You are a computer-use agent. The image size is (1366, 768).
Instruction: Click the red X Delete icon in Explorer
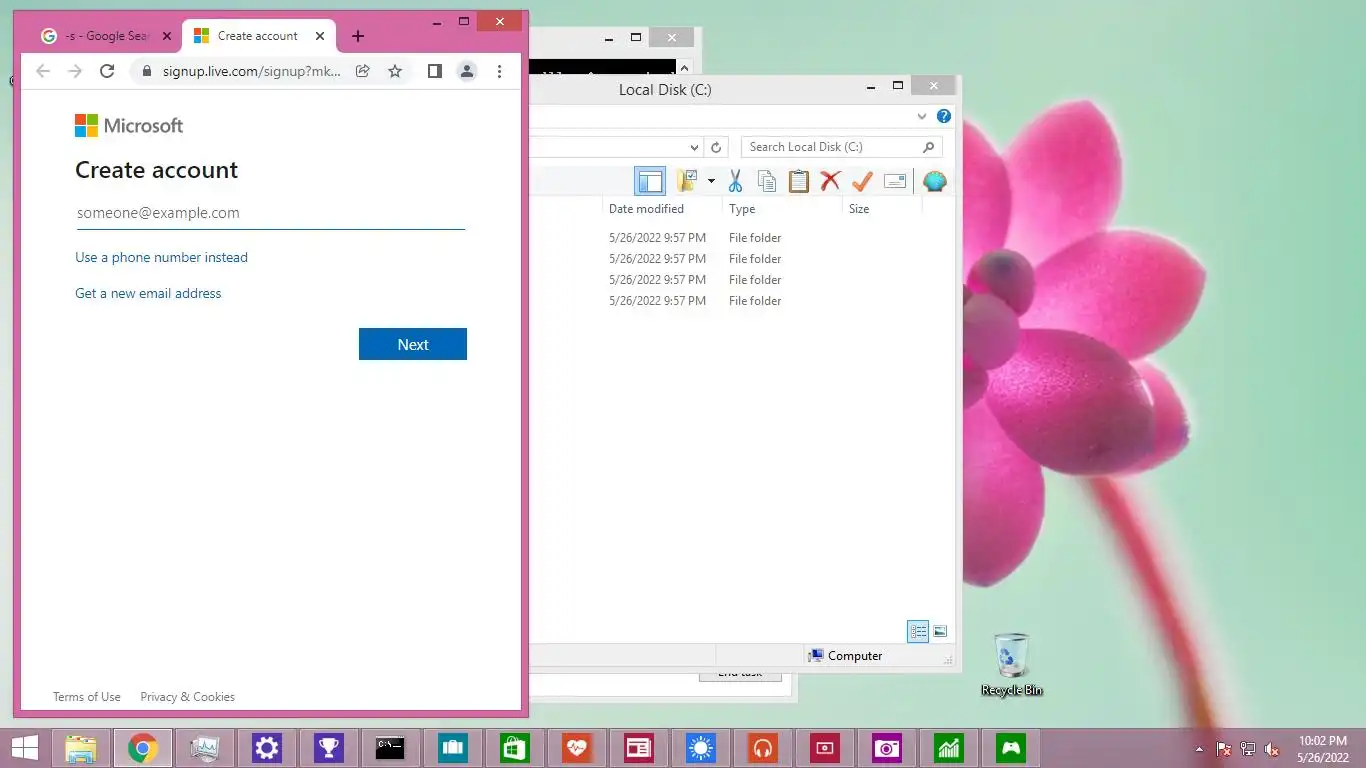tap(830, 181)
